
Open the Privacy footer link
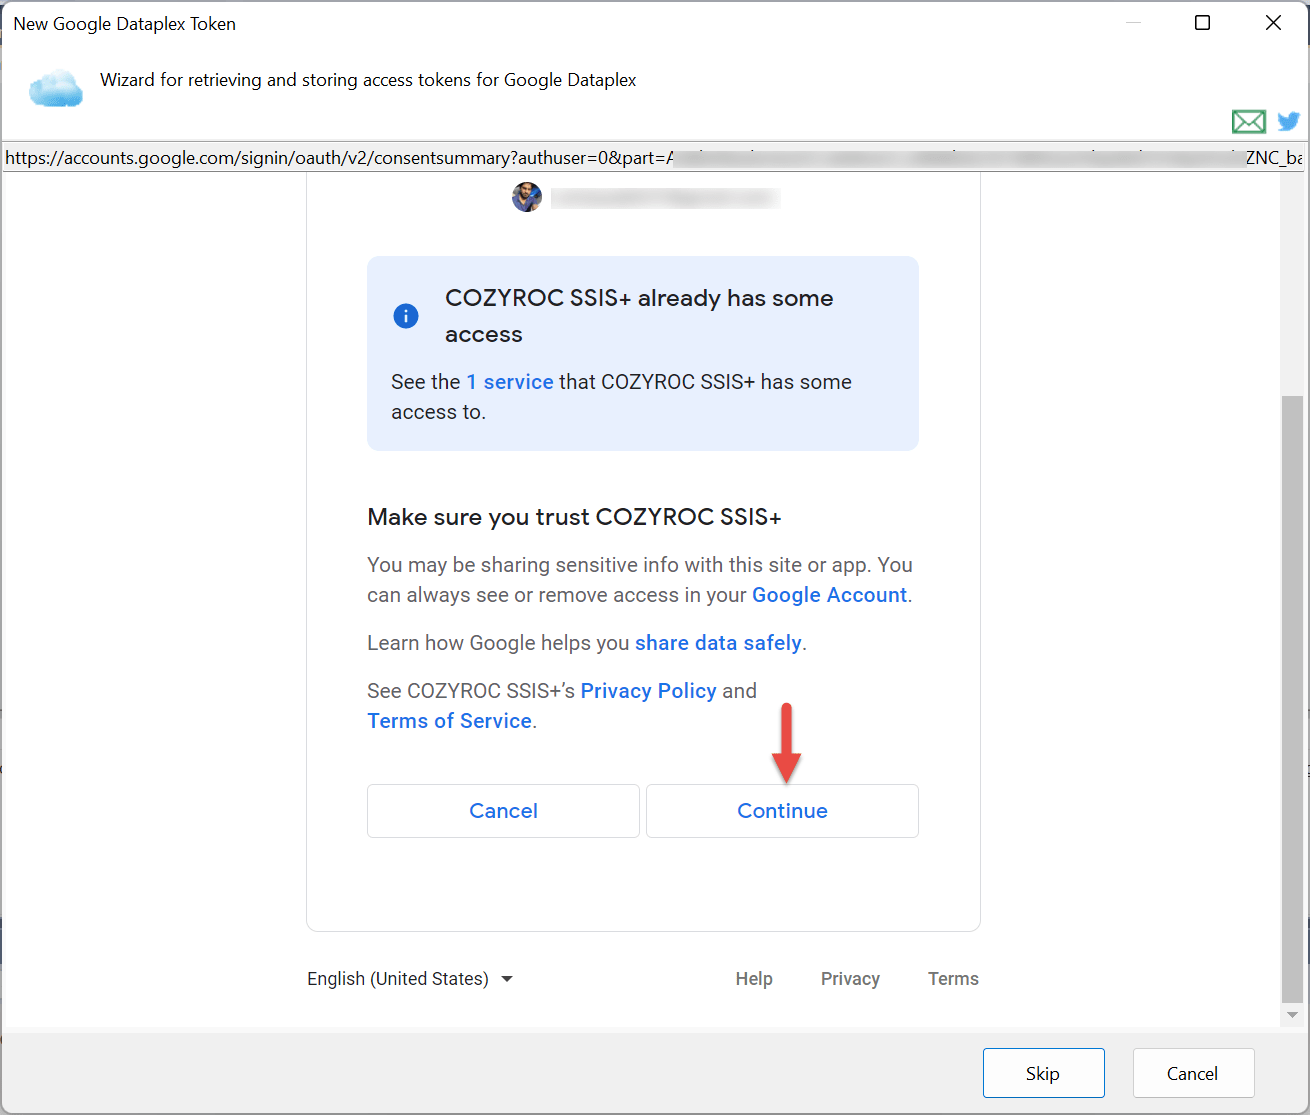coord(850,979)
